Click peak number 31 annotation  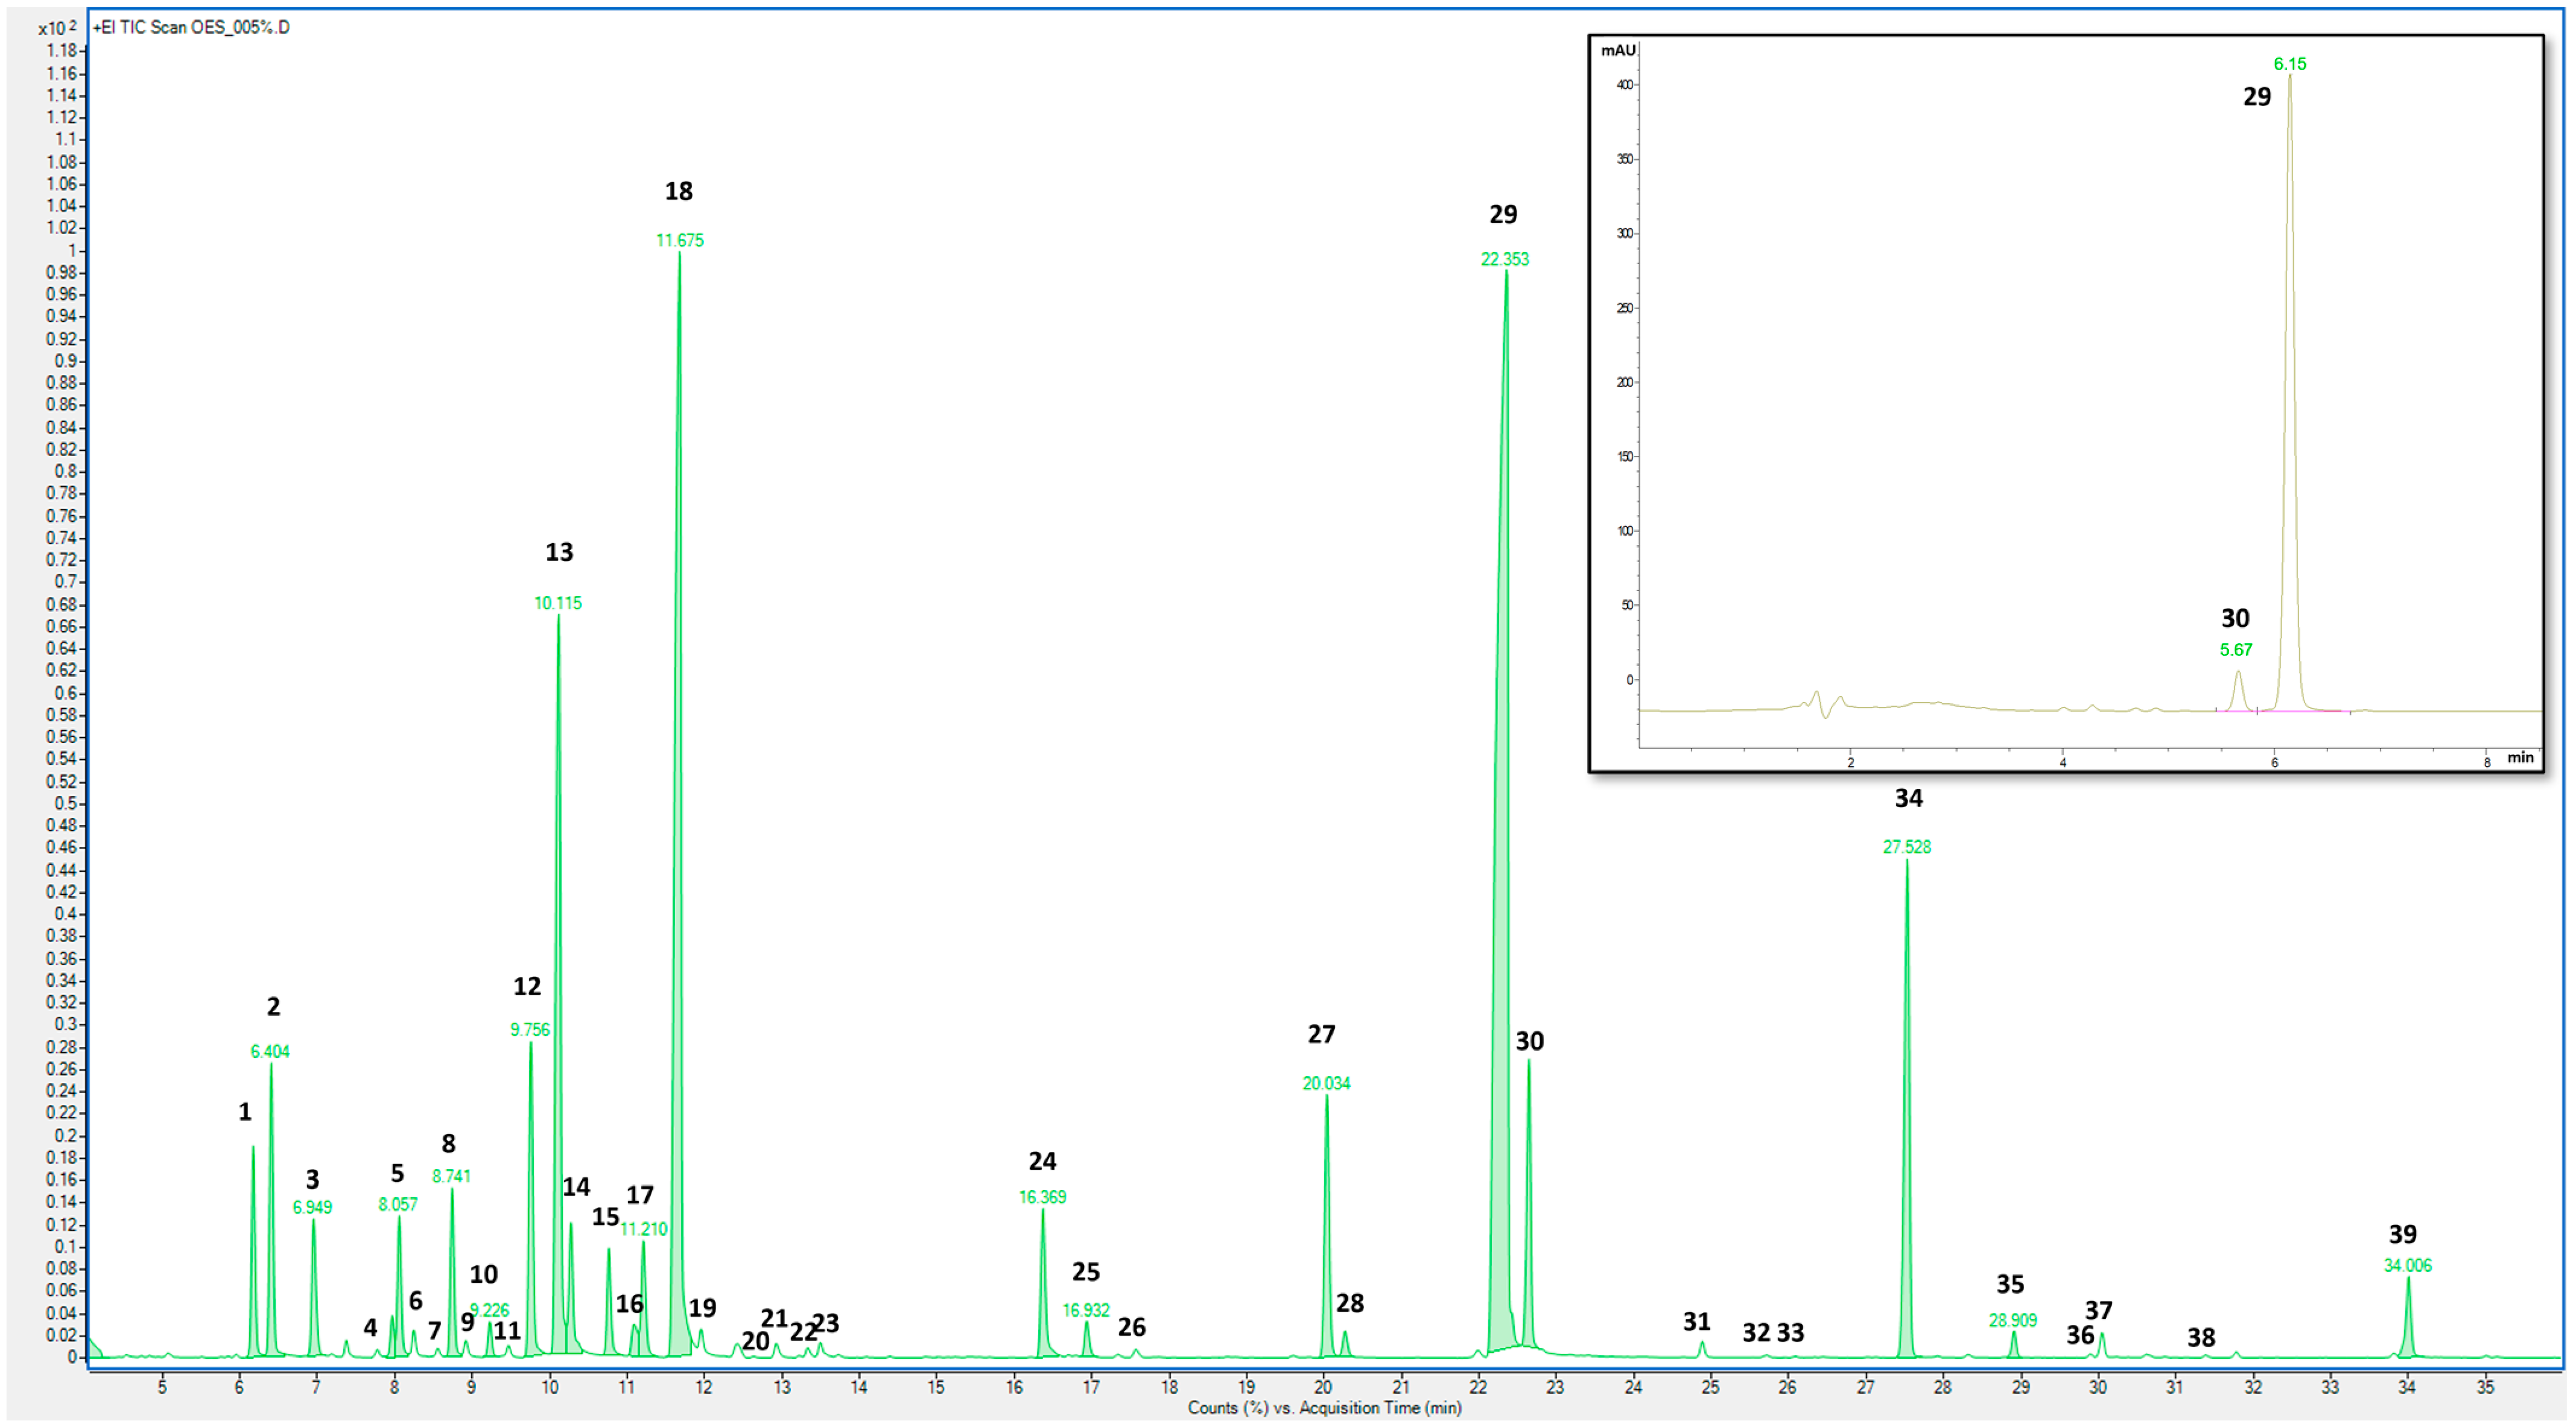pyautogui.click(x=1697, y=1322)
